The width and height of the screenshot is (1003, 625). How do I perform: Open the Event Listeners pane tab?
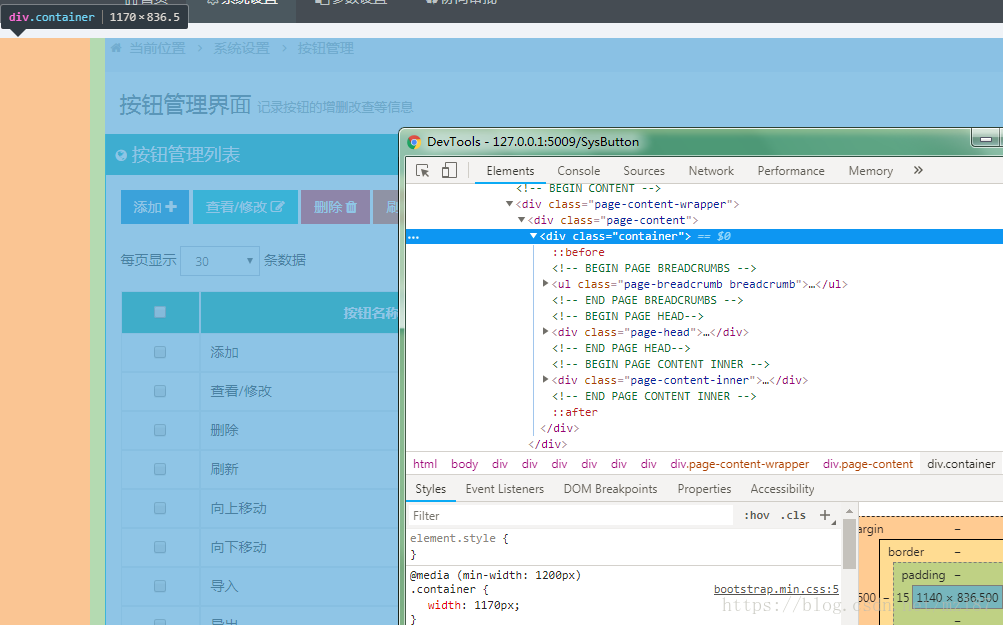pos(505,489)
